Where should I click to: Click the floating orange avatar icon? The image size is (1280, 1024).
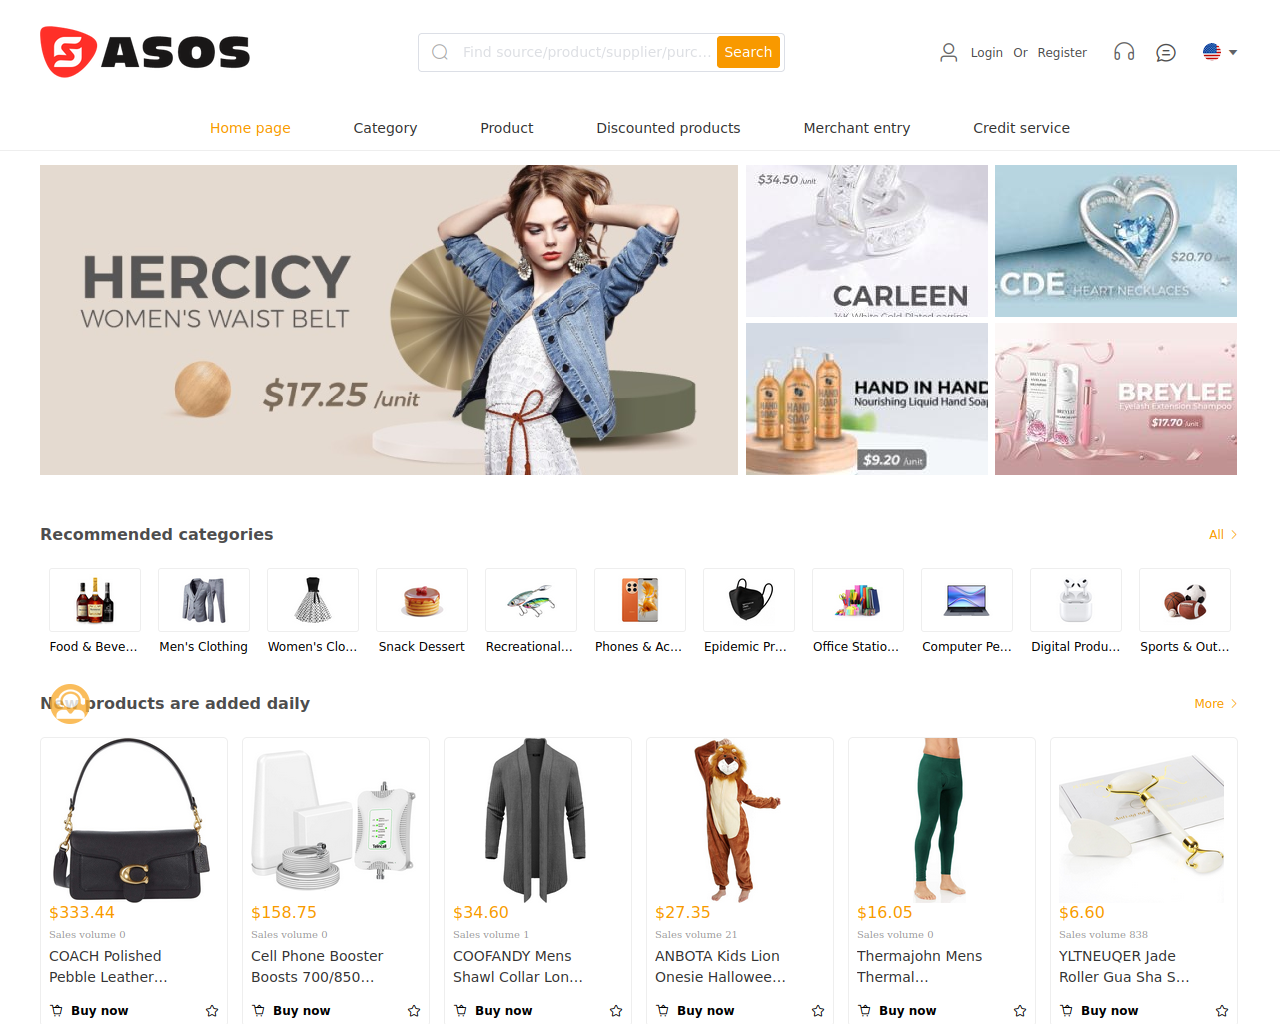coord(70,704)
